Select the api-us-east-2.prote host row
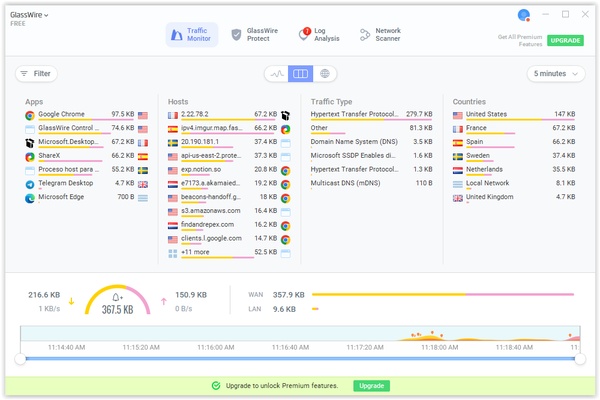 coord(229,156)
